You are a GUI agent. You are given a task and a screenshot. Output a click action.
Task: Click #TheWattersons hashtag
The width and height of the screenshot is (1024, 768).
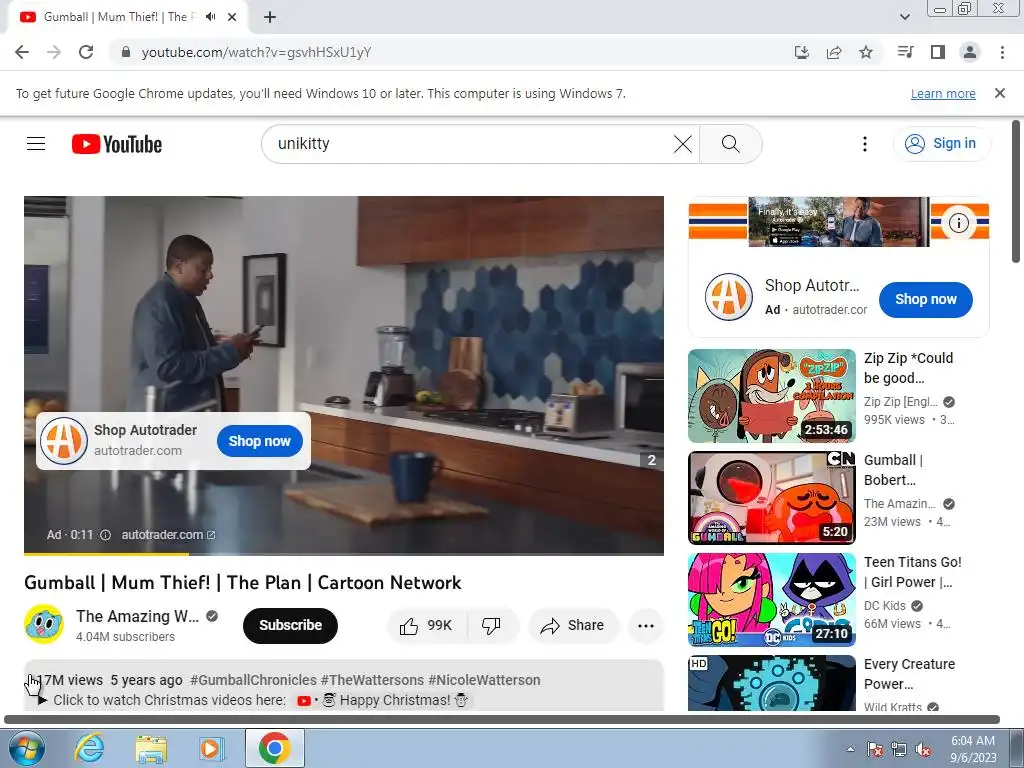pyautogui.click(x=372, y=680)
